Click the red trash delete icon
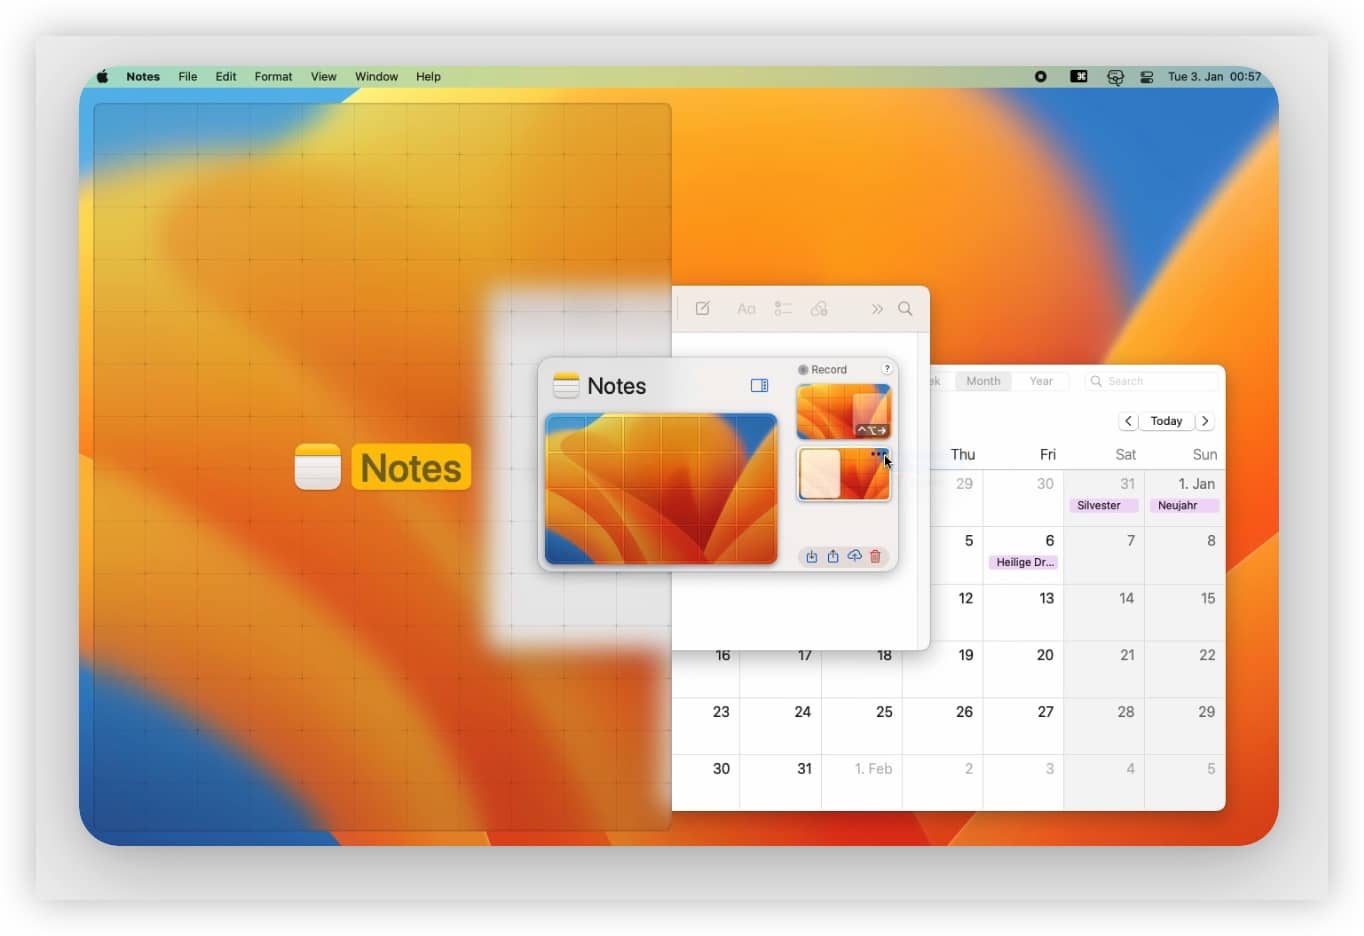 click(x=875, y=556)
